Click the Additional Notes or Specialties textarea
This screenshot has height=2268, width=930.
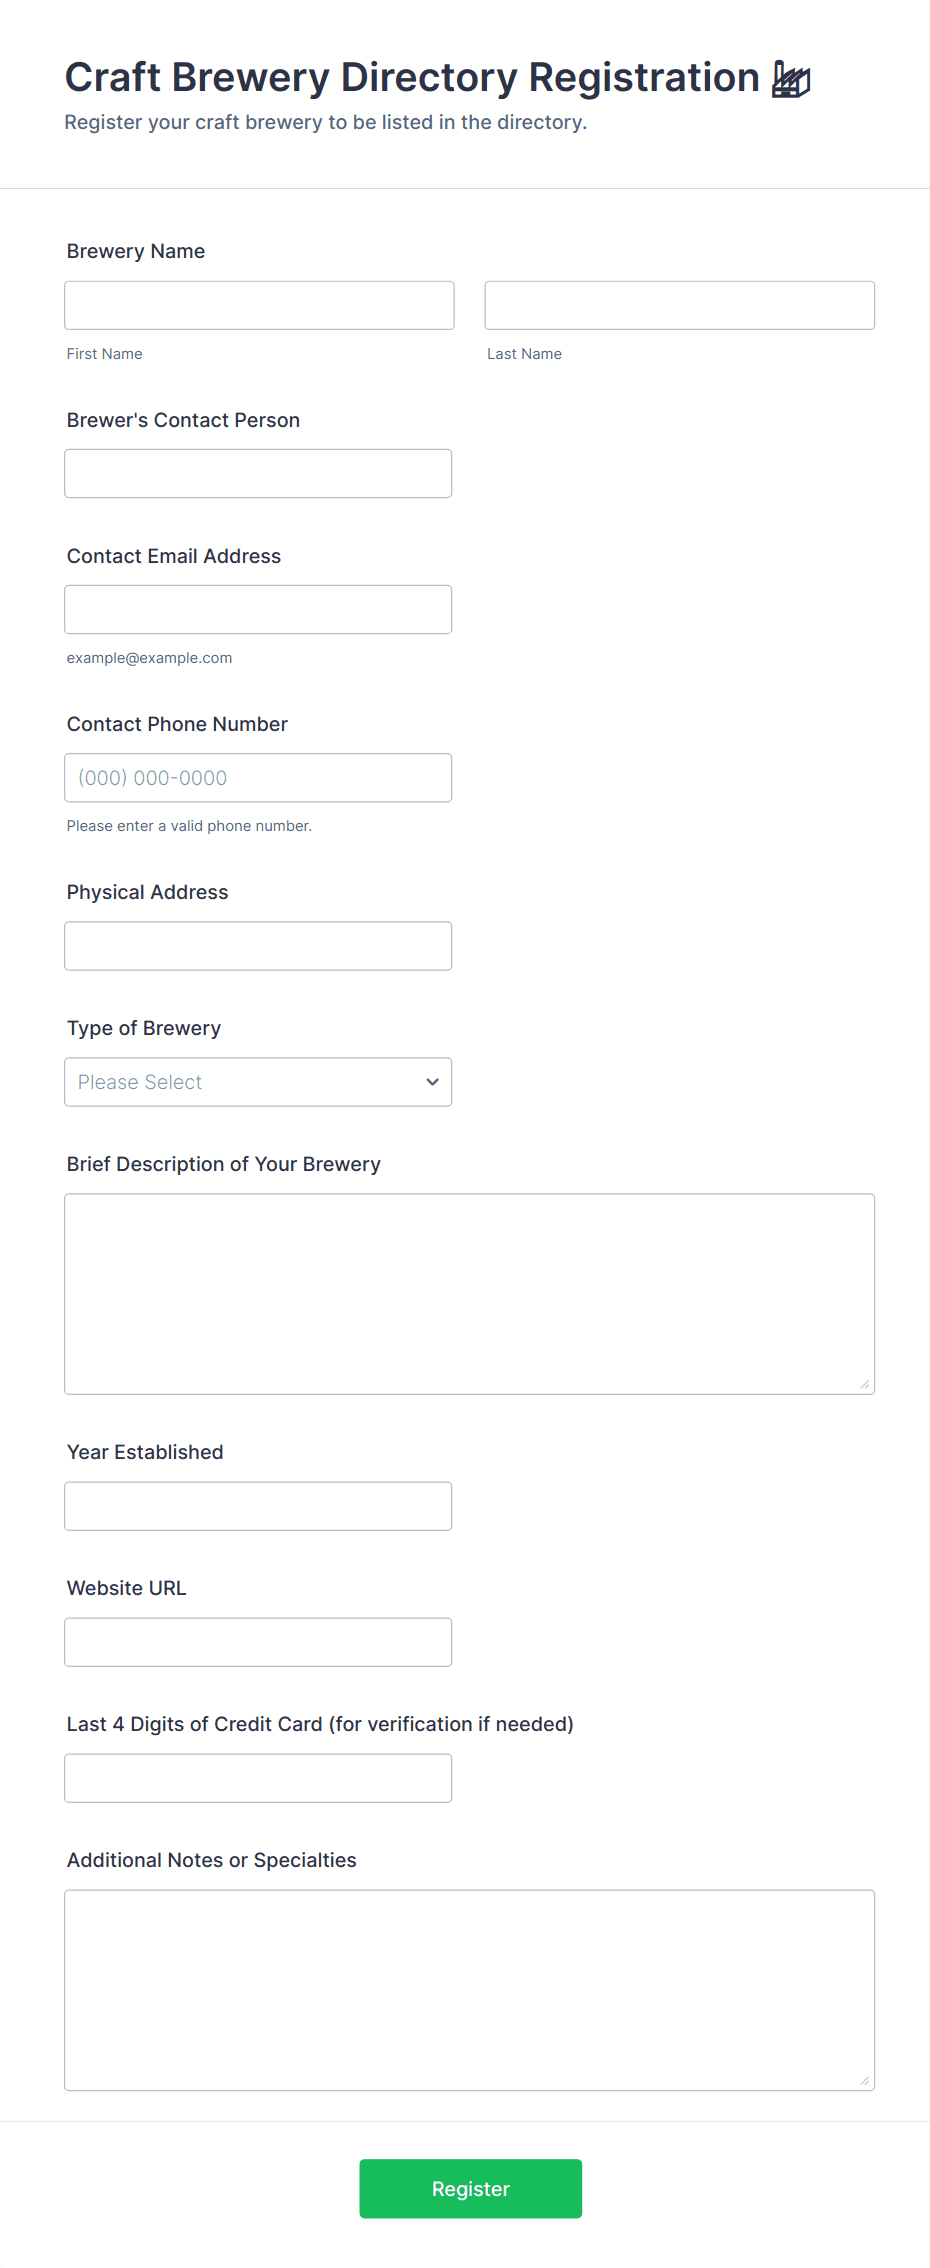click(x=469, y=1989)
